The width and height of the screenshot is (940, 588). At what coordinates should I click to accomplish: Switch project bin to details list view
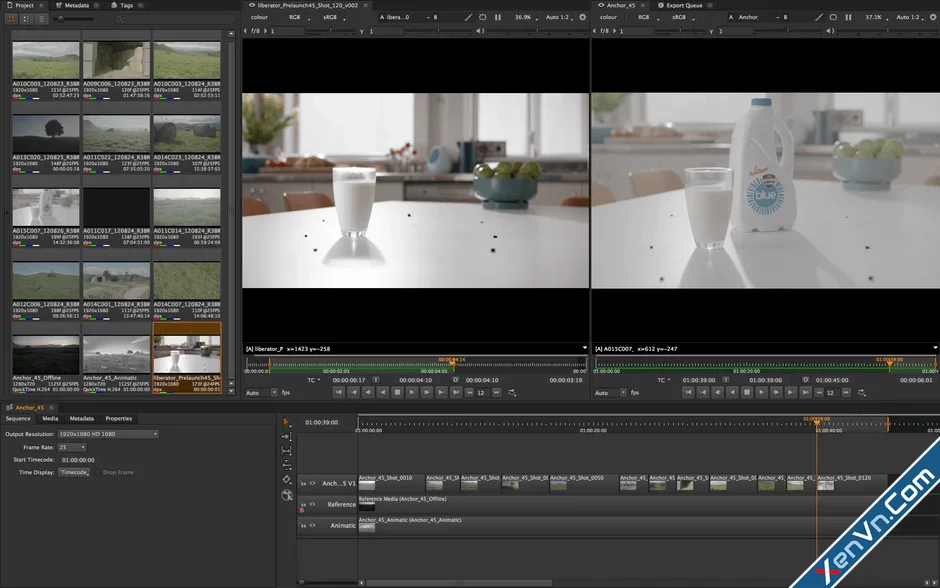(41, 19)
